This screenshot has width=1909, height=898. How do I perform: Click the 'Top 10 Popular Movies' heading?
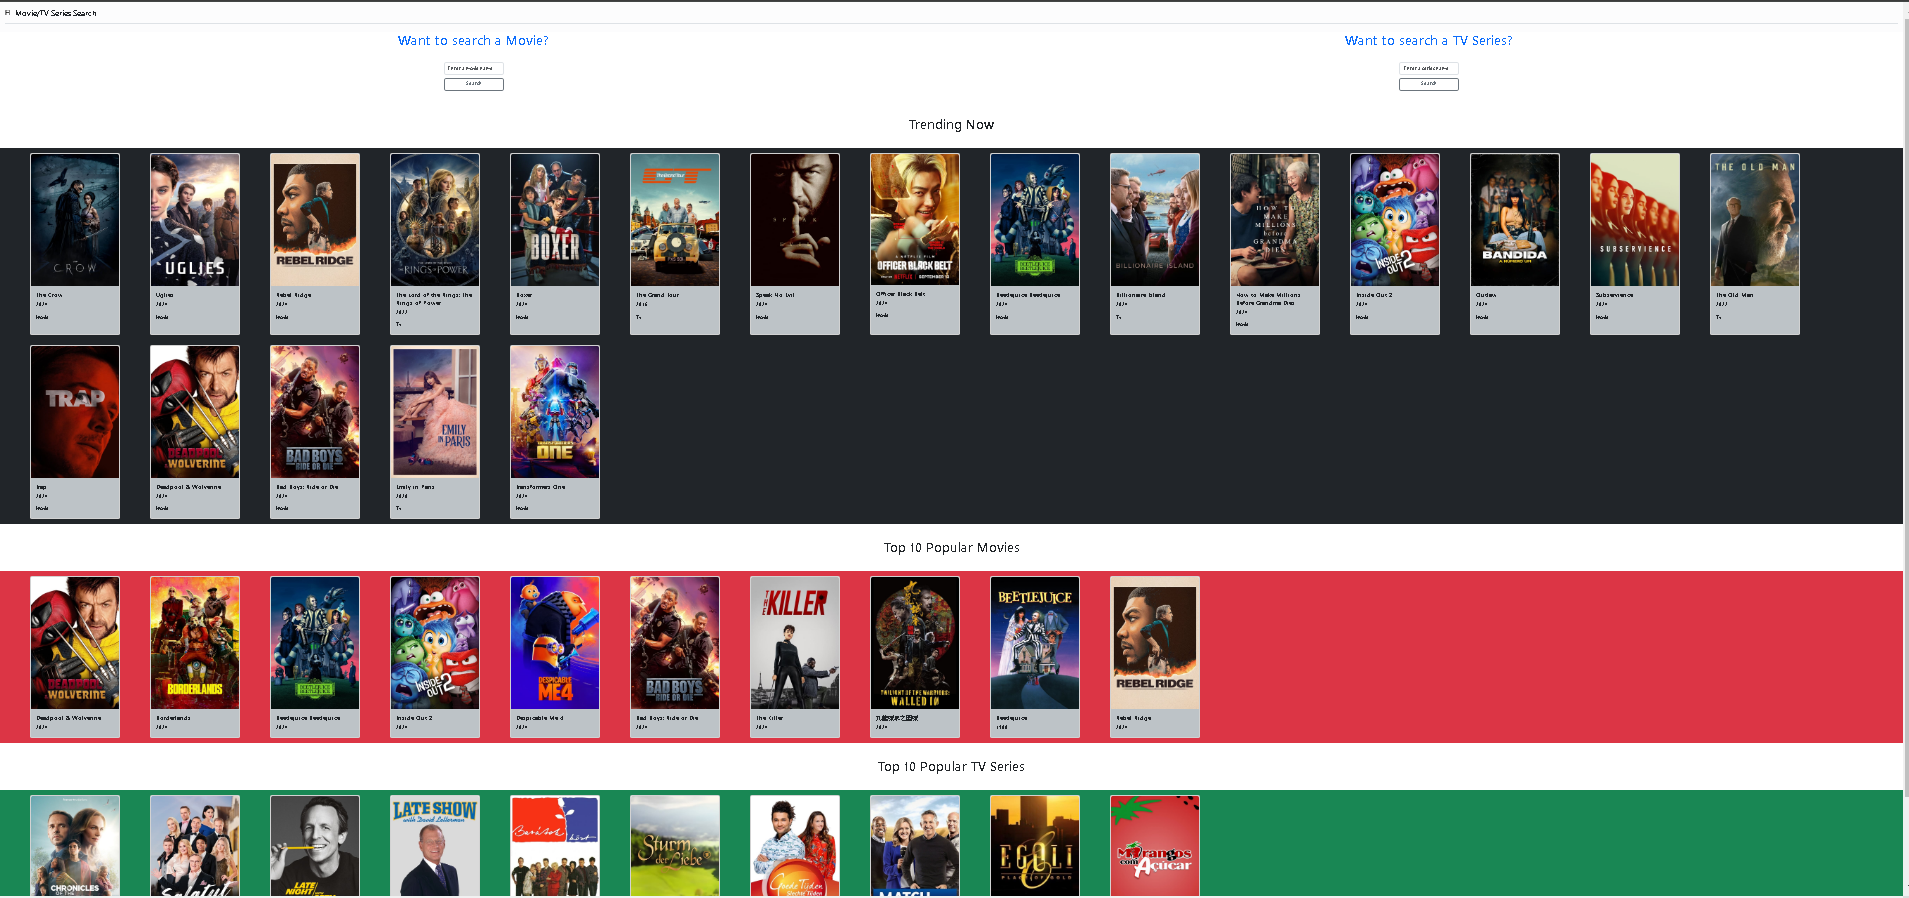pos(951,548)
